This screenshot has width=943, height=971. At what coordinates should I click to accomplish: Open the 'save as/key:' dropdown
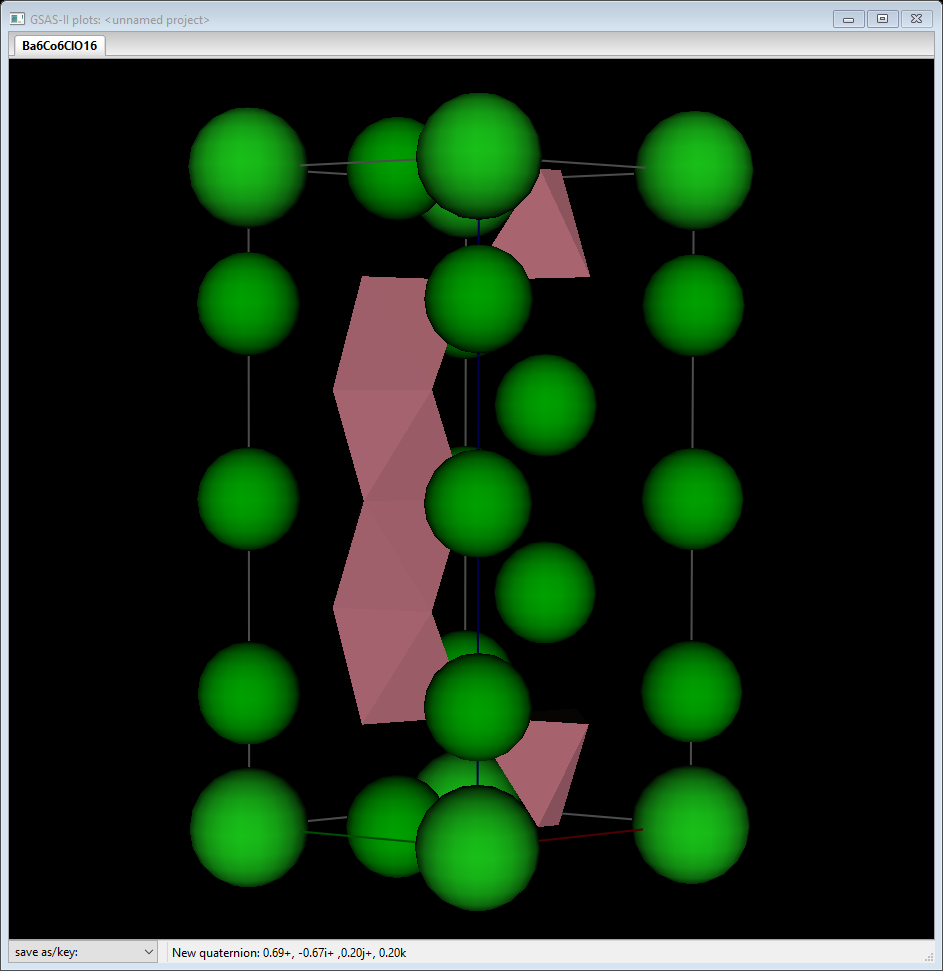pyautogui.click(x=83, y=952)
